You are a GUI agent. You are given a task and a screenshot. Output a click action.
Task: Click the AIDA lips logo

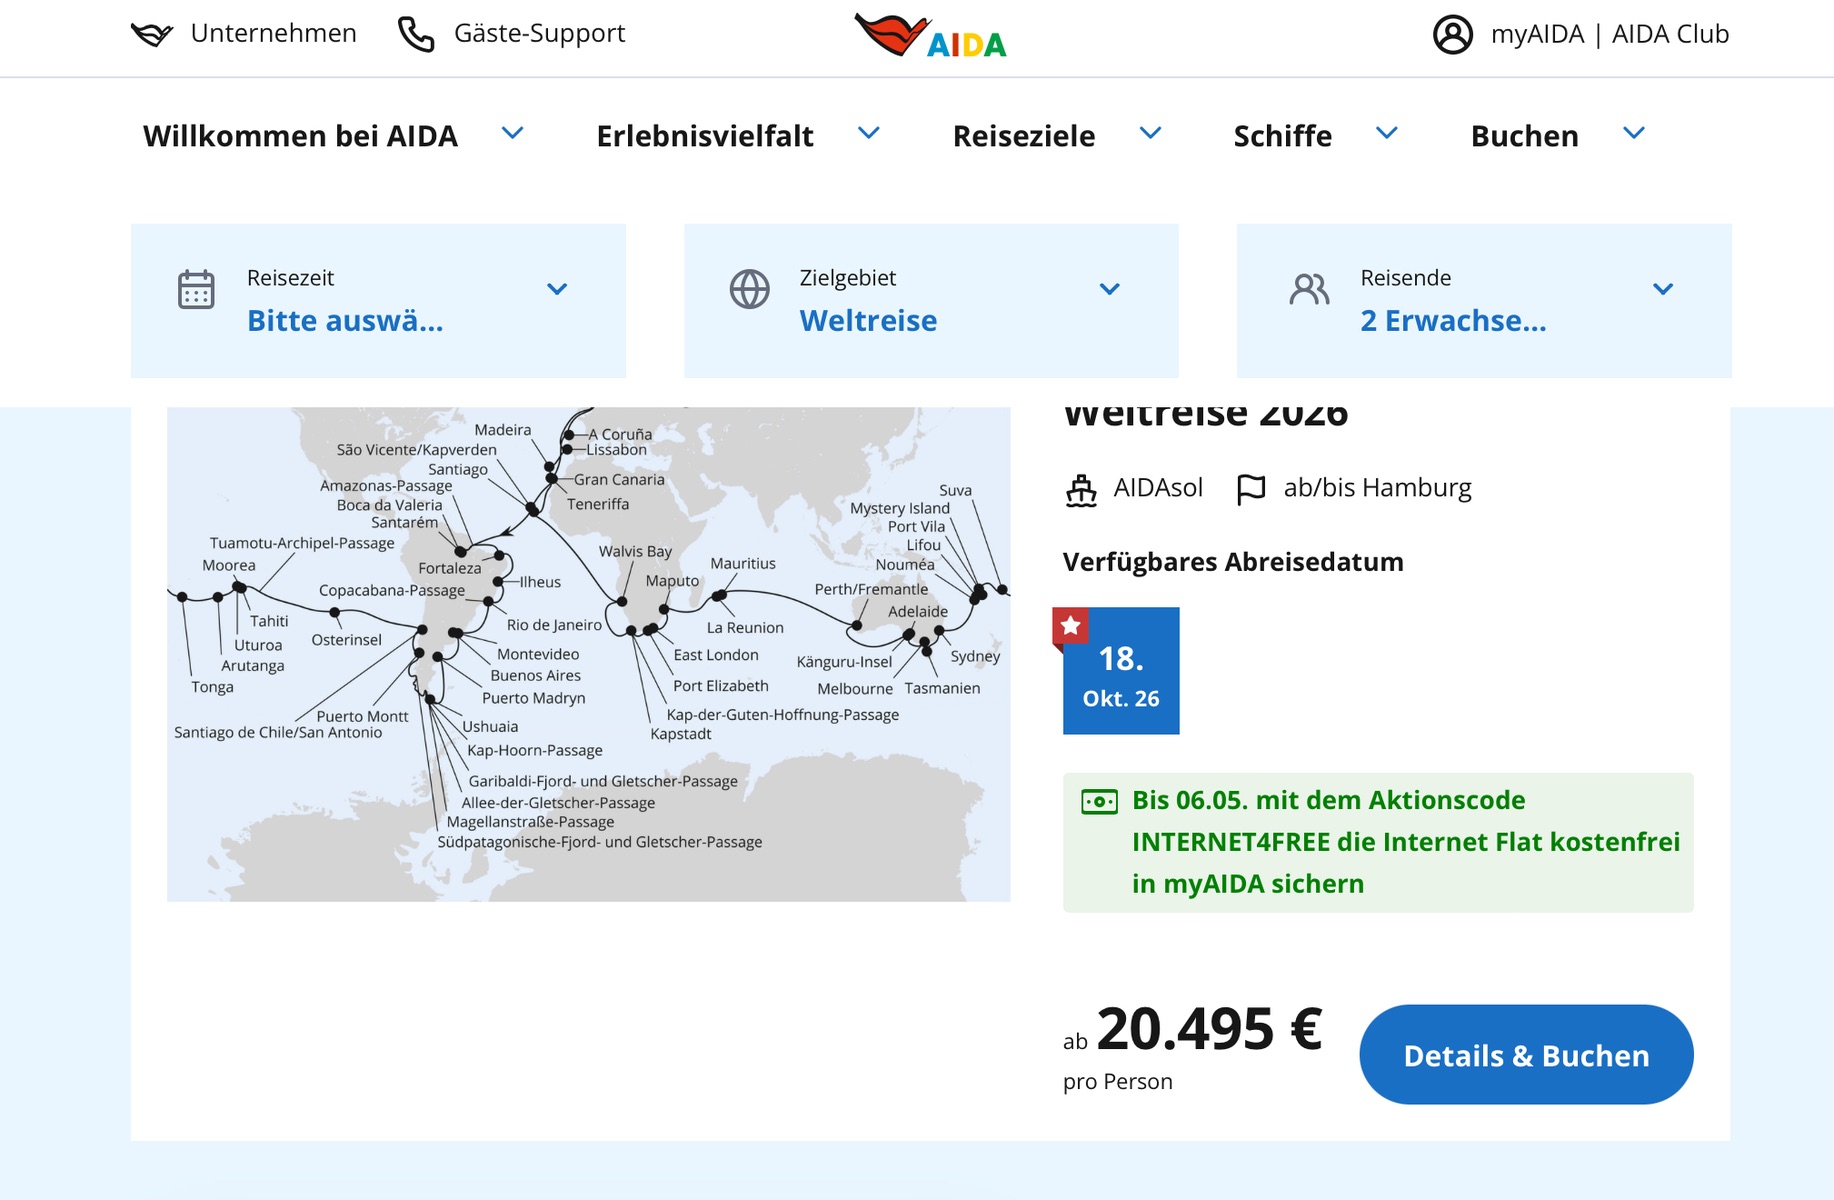point(930,36)
